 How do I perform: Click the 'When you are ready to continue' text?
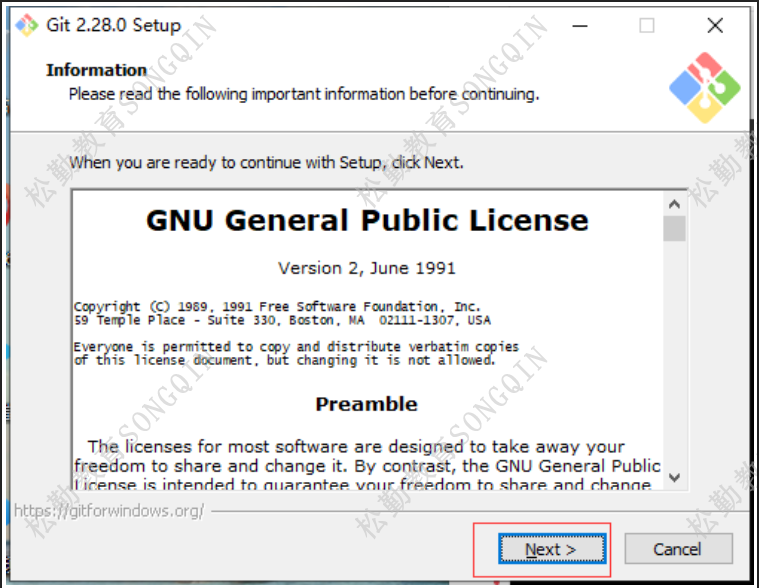(x=266, y=163)
